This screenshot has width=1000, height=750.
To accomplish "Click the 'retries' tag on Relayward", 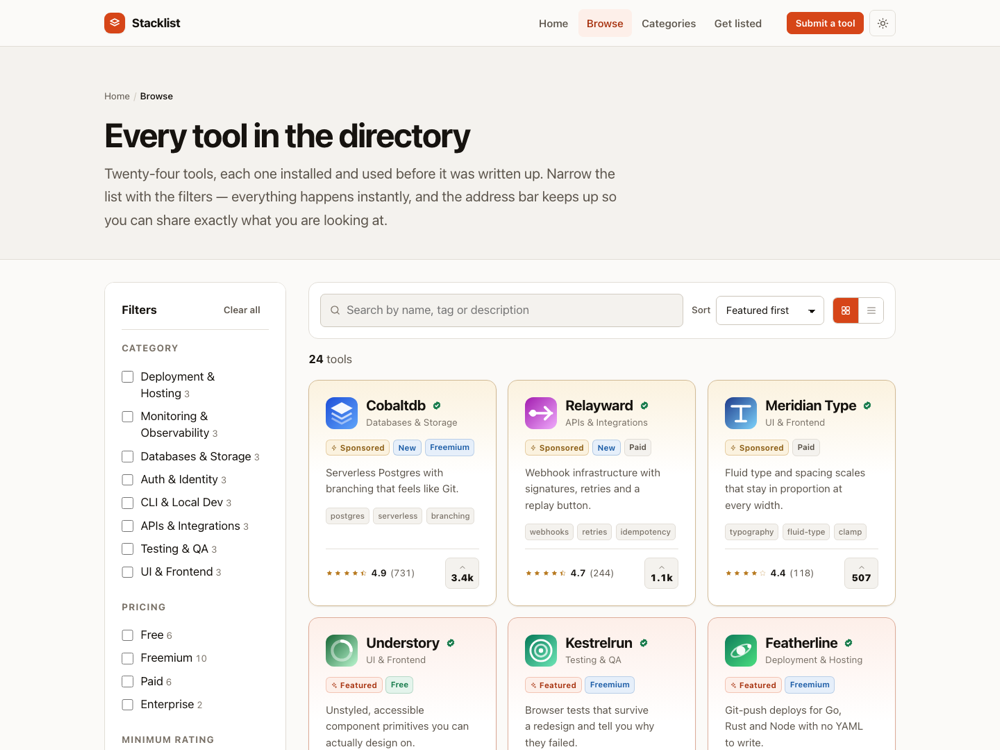I will [594, 532].
